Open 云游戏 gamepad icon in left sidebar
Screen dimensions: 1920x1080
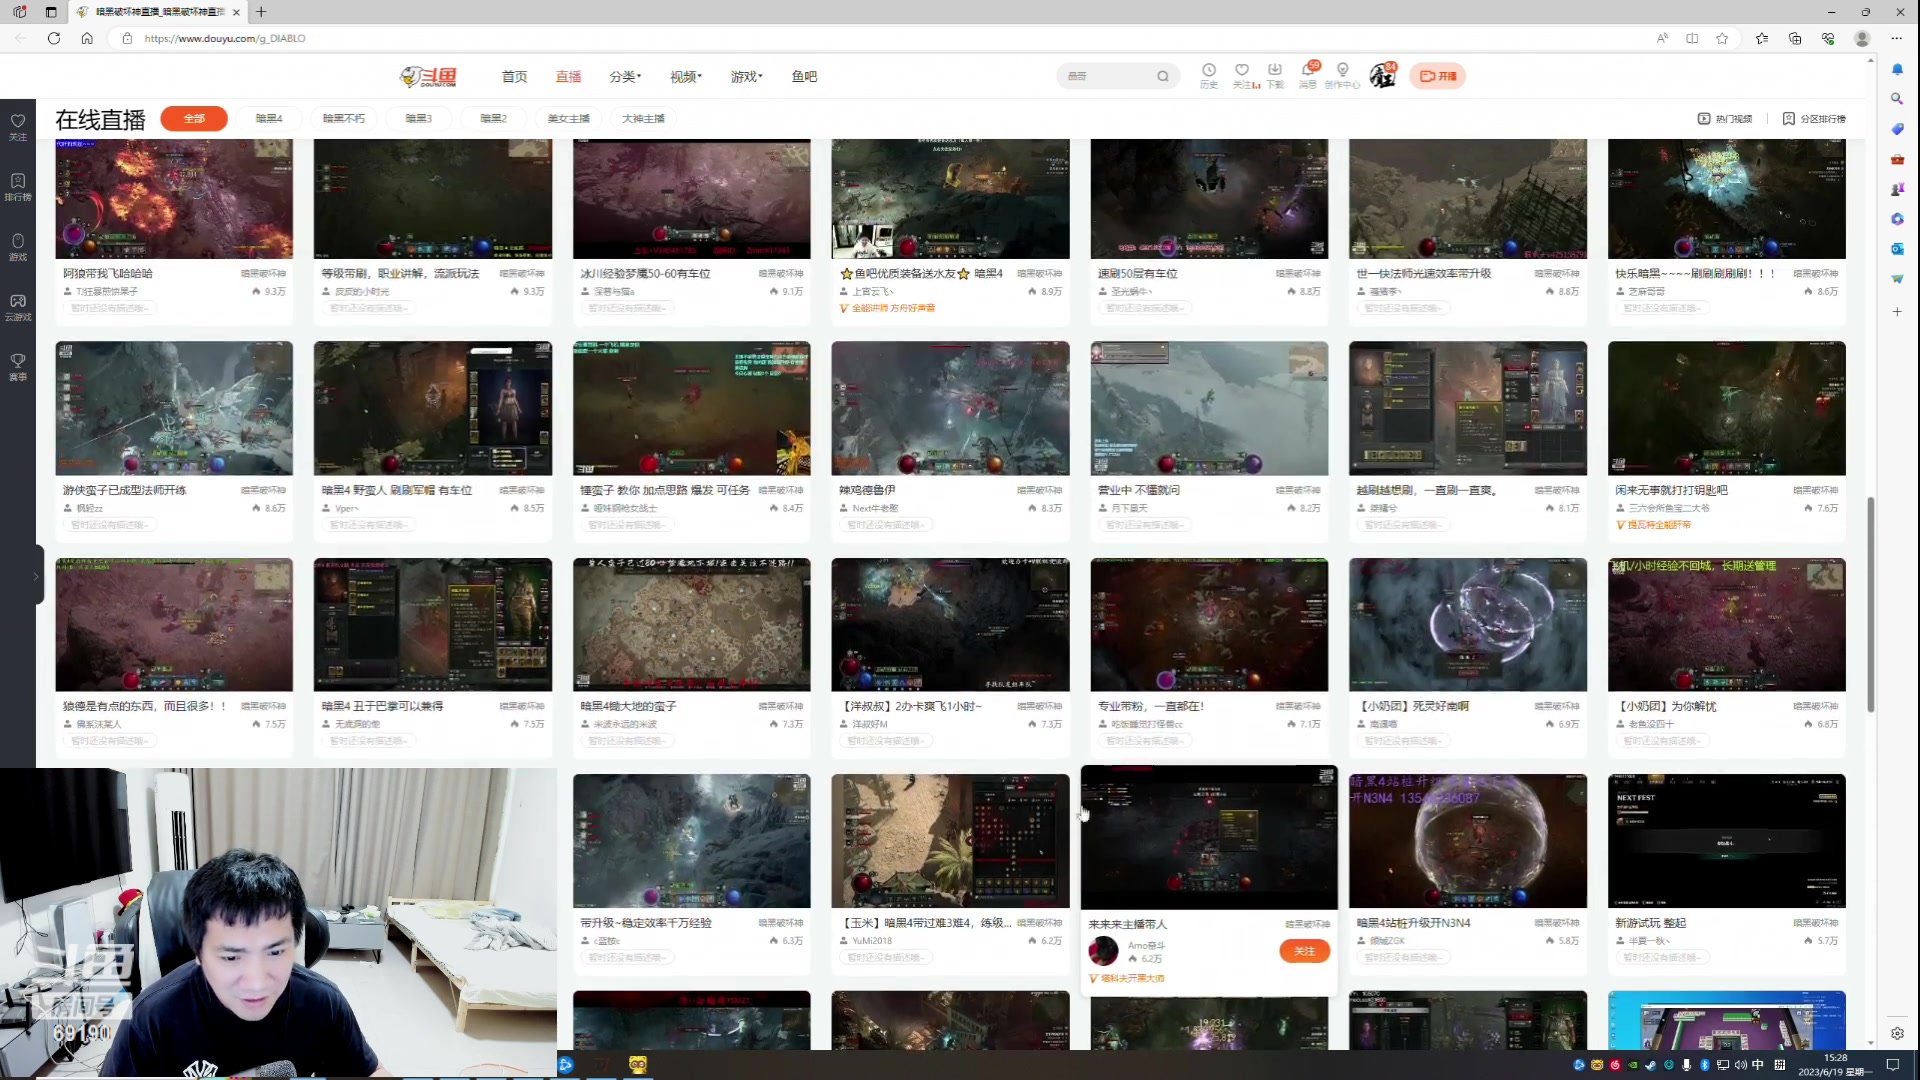[18, 306]
